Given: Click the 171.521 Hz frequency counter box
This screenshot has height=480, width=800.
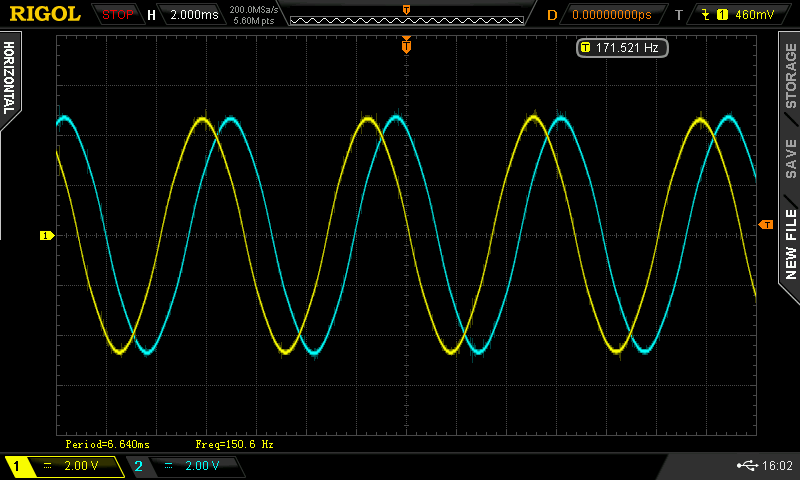Looking at the screenshot, I should click(x=622, y=48).
